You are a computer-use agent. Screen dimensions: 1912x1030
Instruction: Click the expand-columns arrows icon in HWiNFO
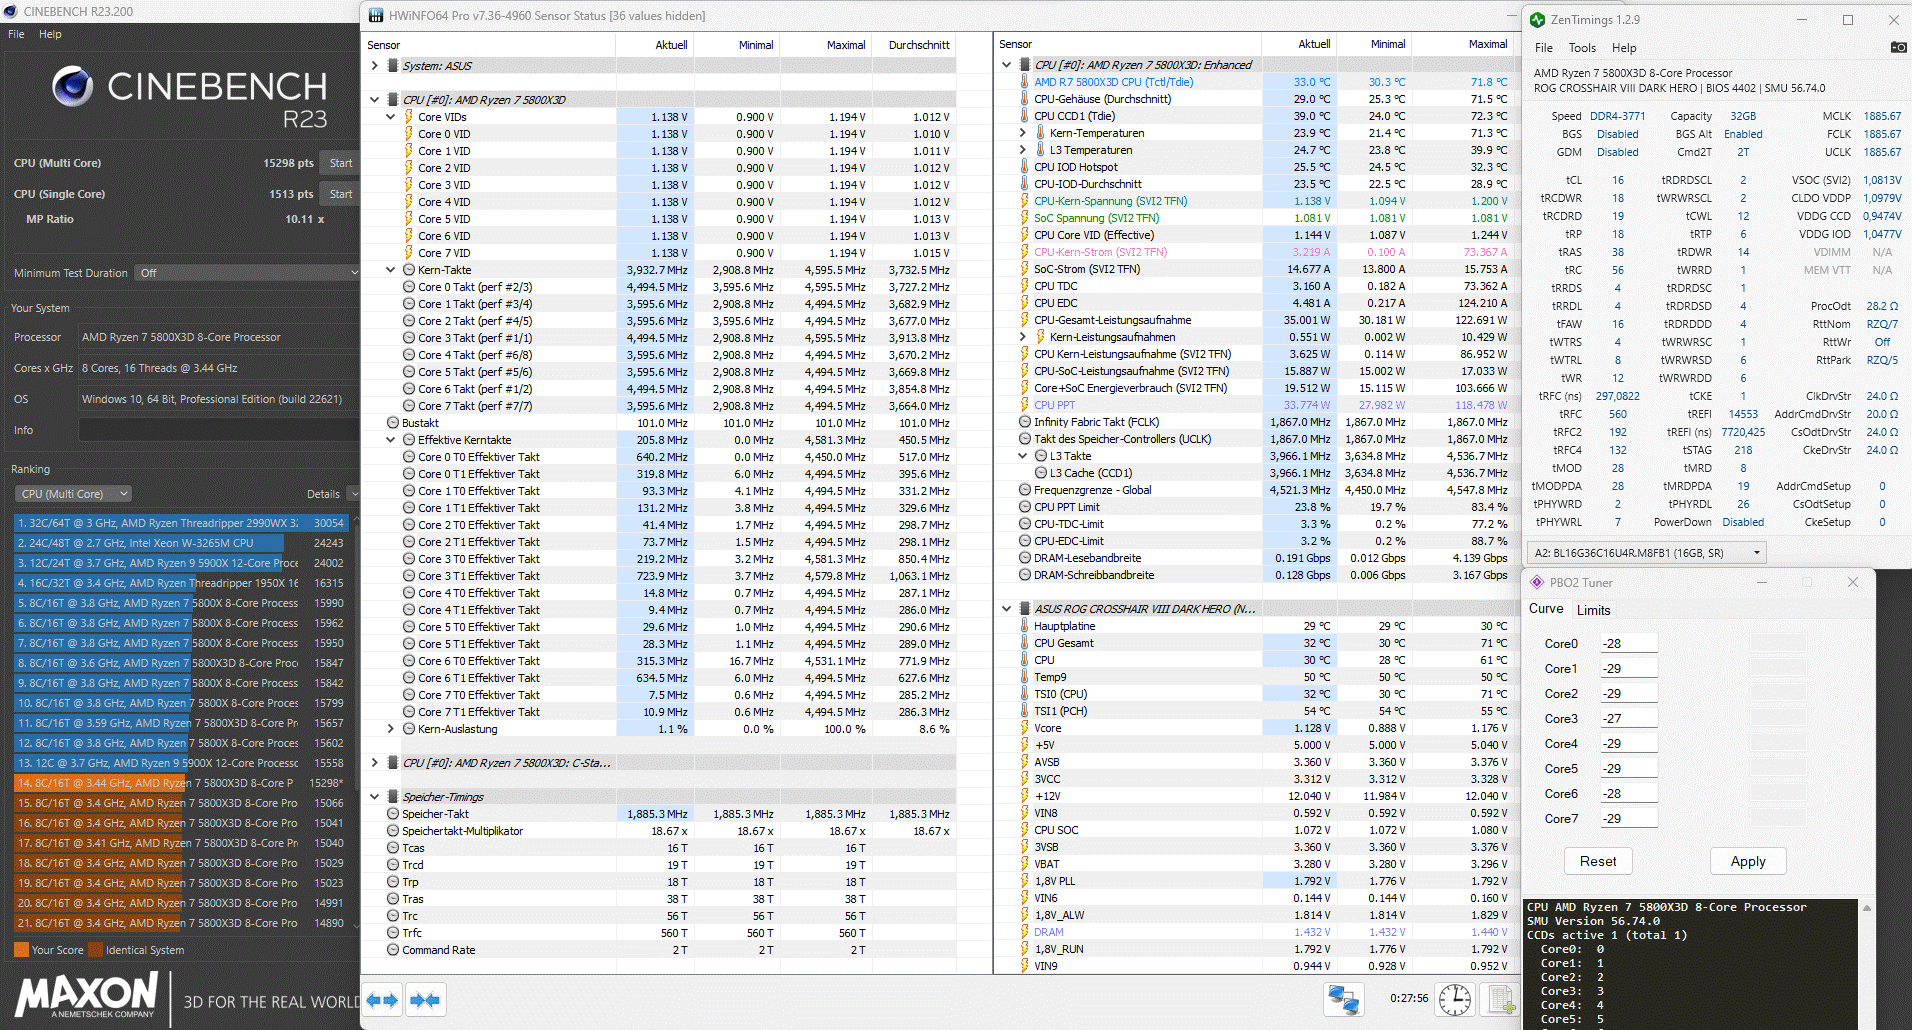pyautogui.click(x=382, y=999)
